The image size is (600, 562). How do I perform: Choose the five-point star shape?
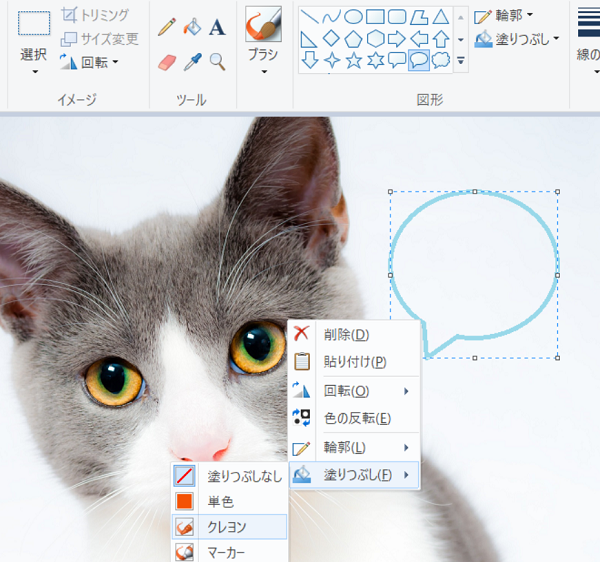tap(354, 60)
